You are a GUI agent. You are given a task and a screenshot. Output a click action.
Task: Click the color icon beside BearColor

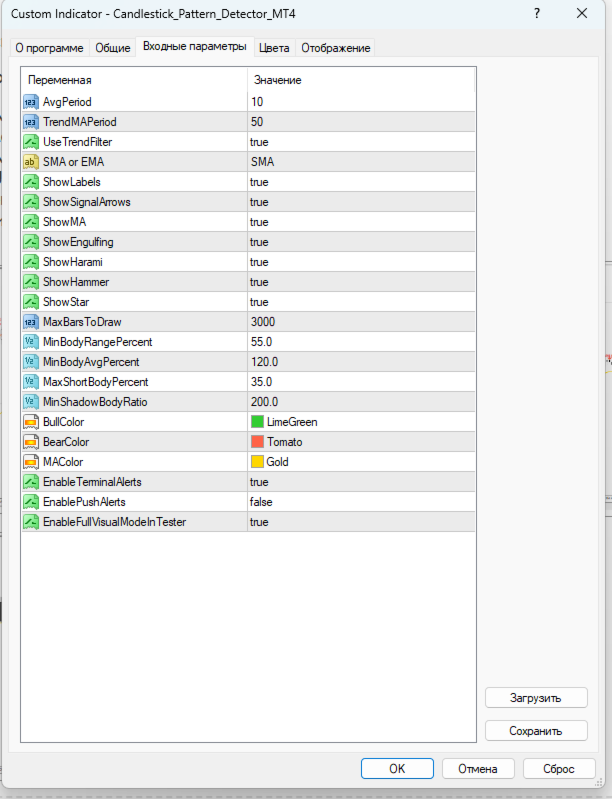click(31, 442)
